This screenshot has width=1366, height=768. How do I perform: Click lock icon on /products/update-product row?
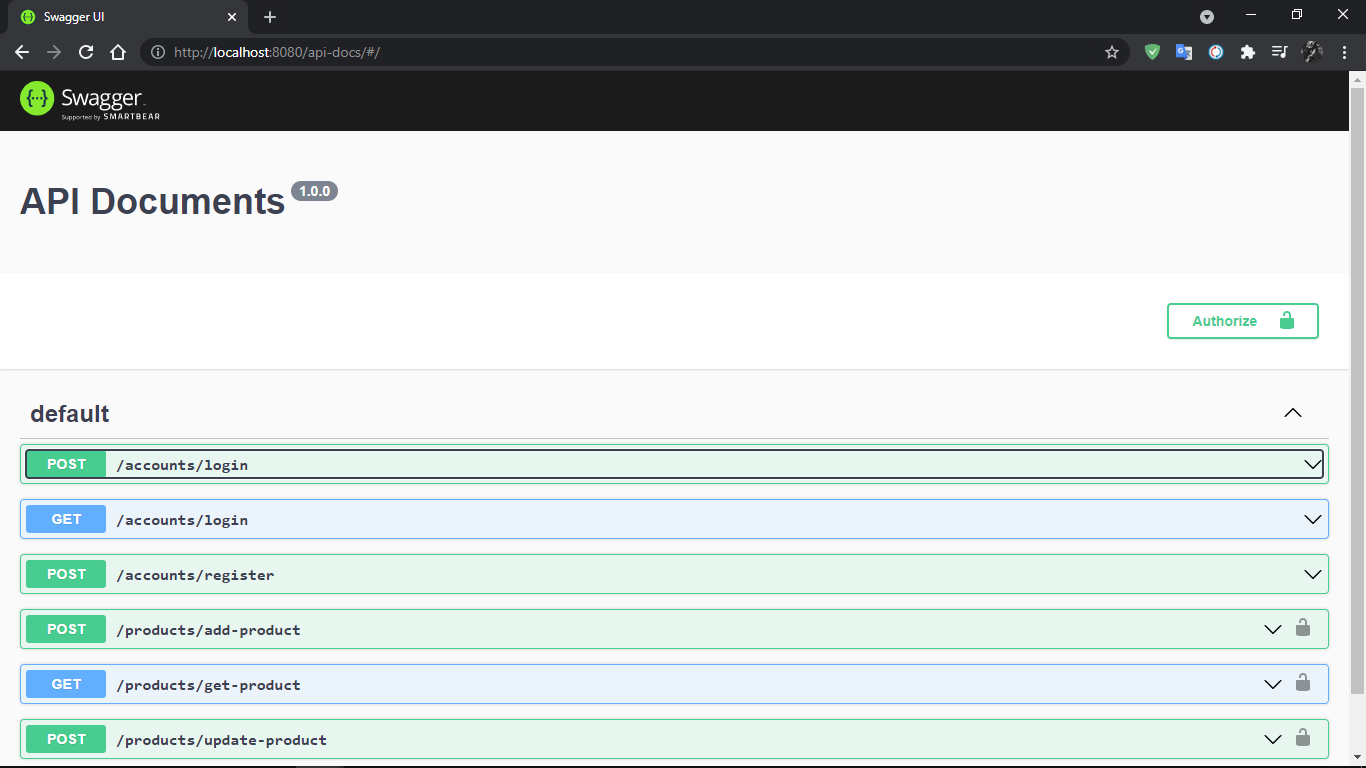[x=1302, y=738]
